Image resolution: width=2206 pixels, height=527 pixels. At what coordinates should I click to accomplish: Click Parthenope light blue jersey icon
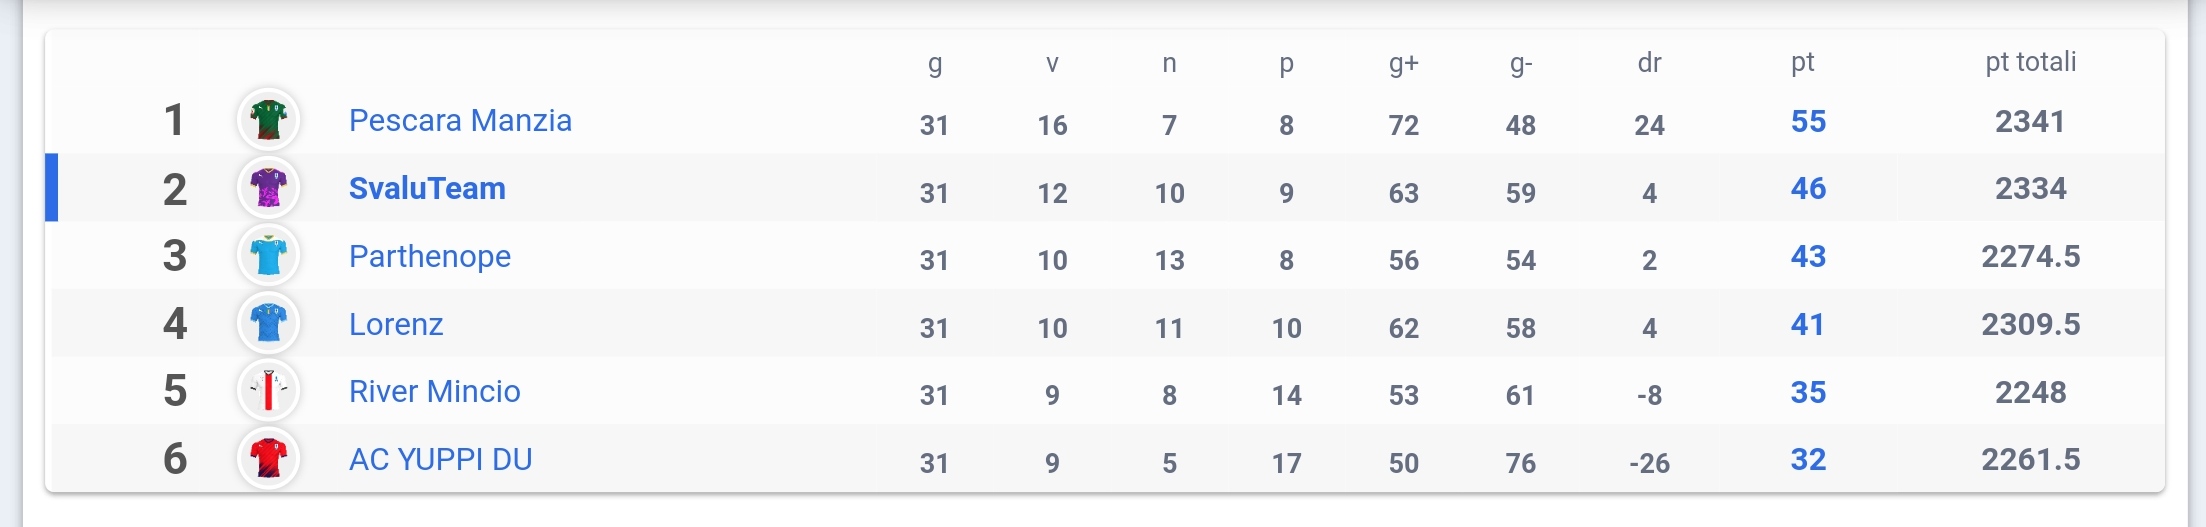point(268,256)
